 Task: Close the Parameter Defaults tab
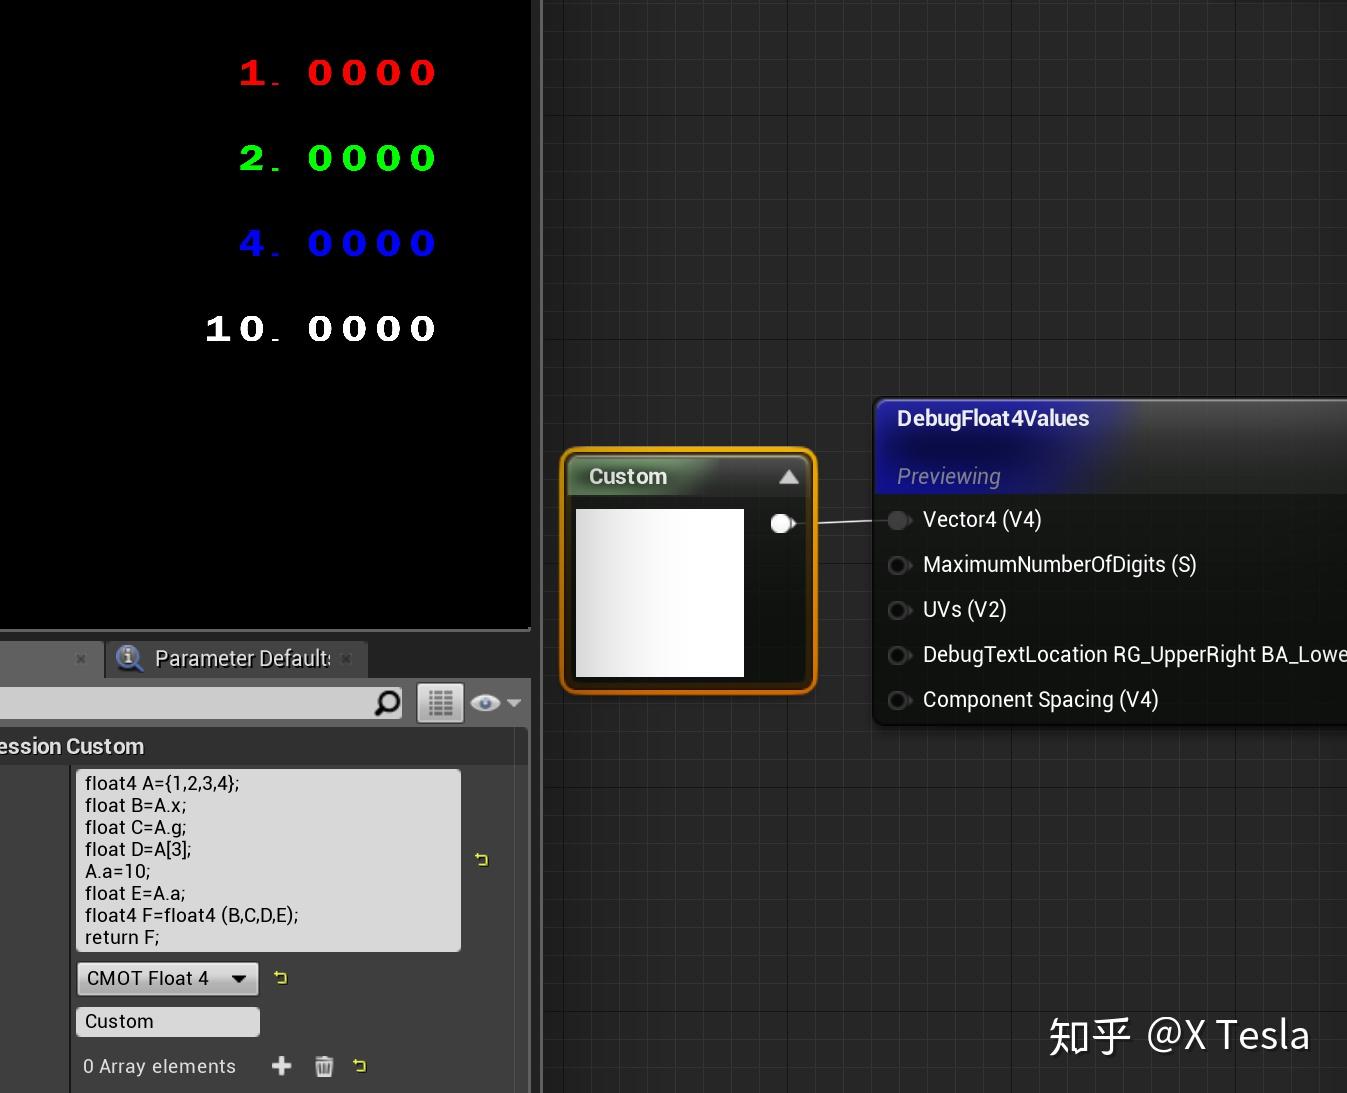(346, 659)
